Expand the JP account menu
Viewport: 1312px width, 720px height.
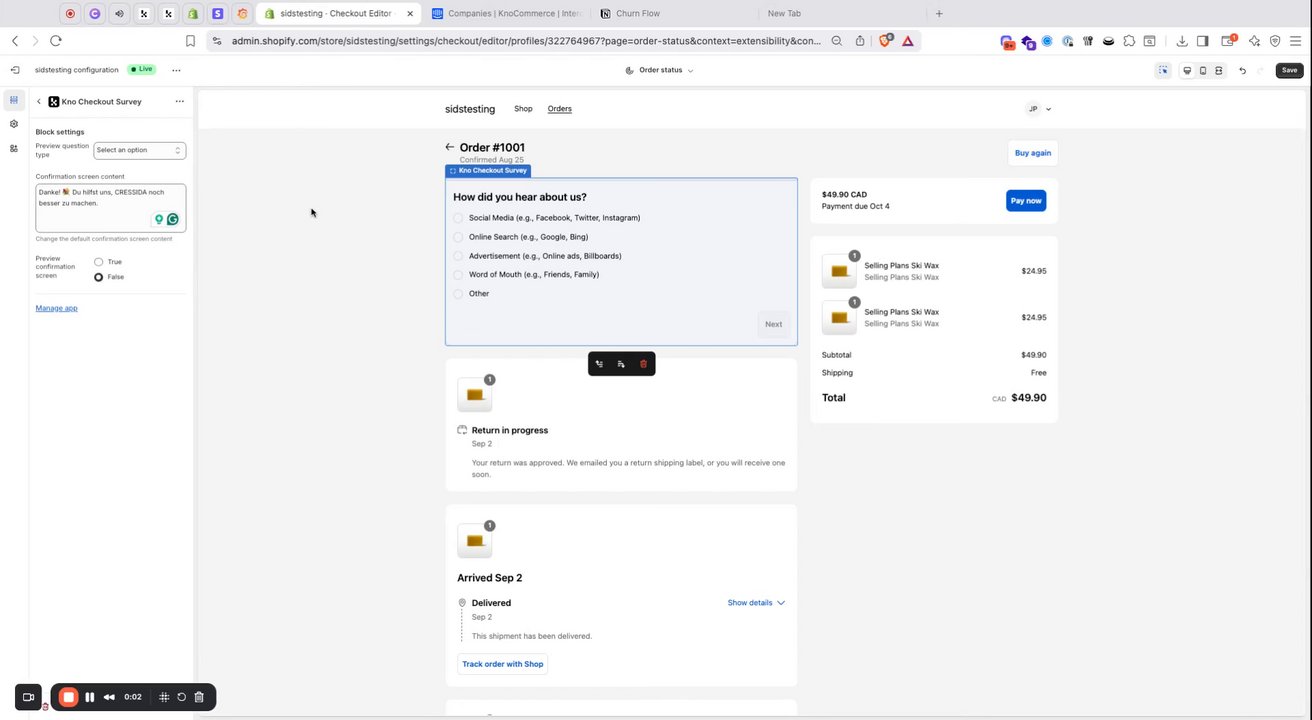click(1039, 109)
